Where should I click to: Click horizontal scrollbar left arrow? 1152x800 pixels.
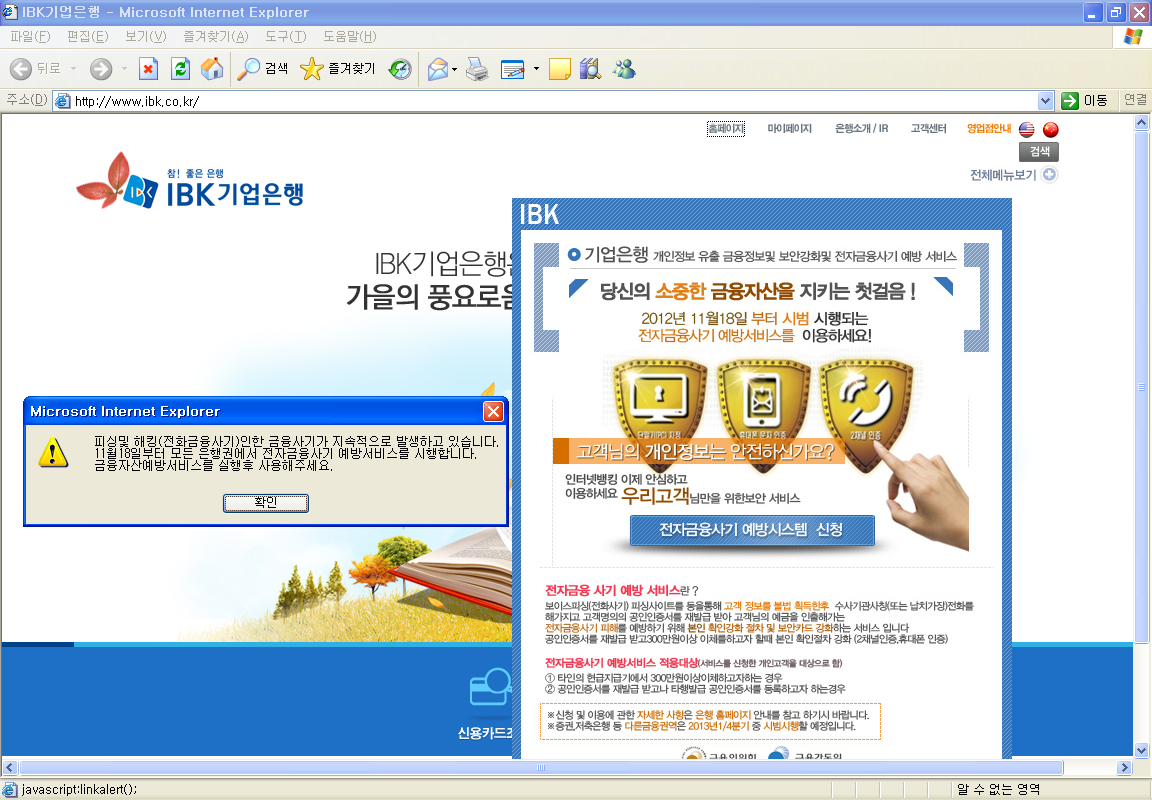10,768
